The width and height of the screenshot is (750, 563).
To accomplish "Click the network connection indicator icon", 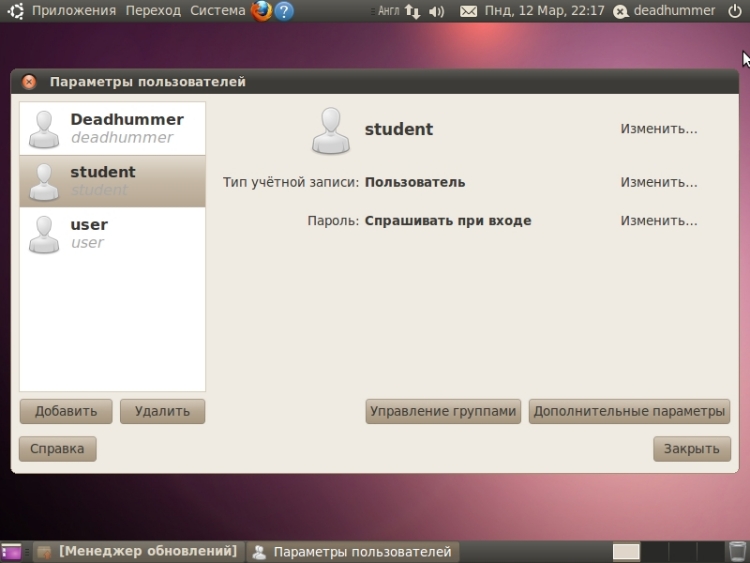I will [x=412, y=11].
